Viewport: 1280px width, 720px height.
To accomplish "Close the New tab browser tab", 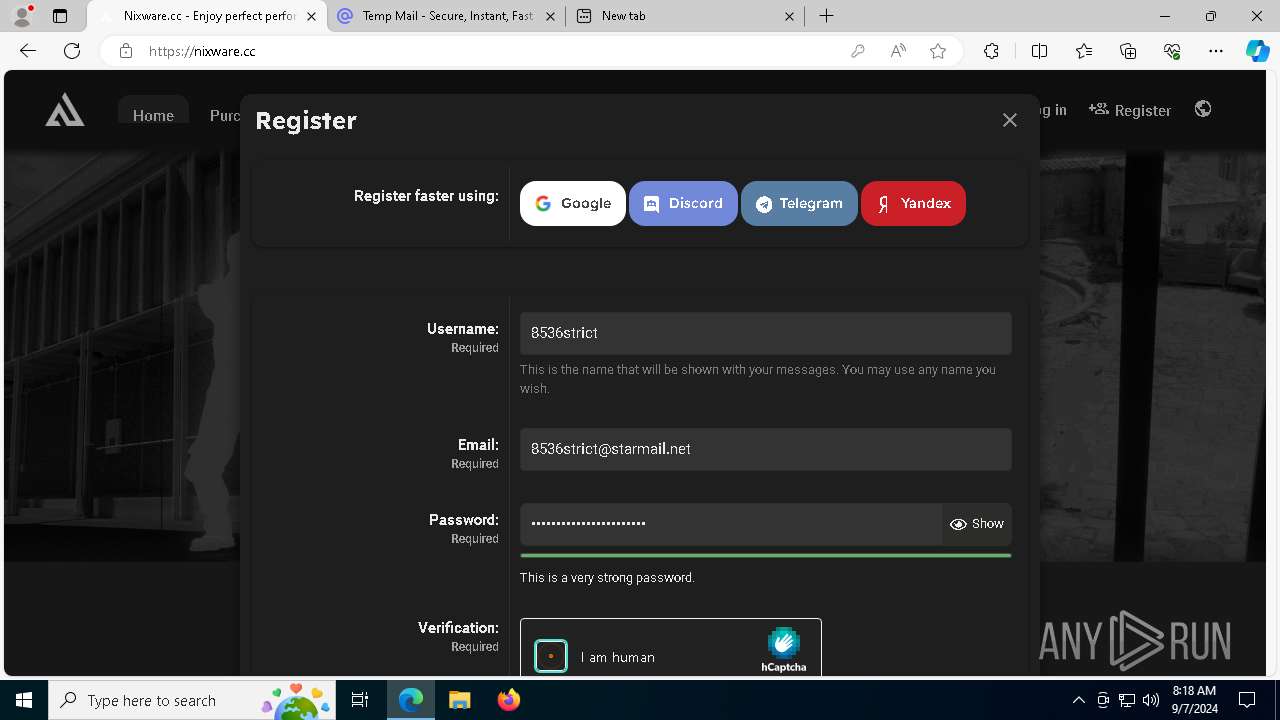I will click(x=789, y=16).
